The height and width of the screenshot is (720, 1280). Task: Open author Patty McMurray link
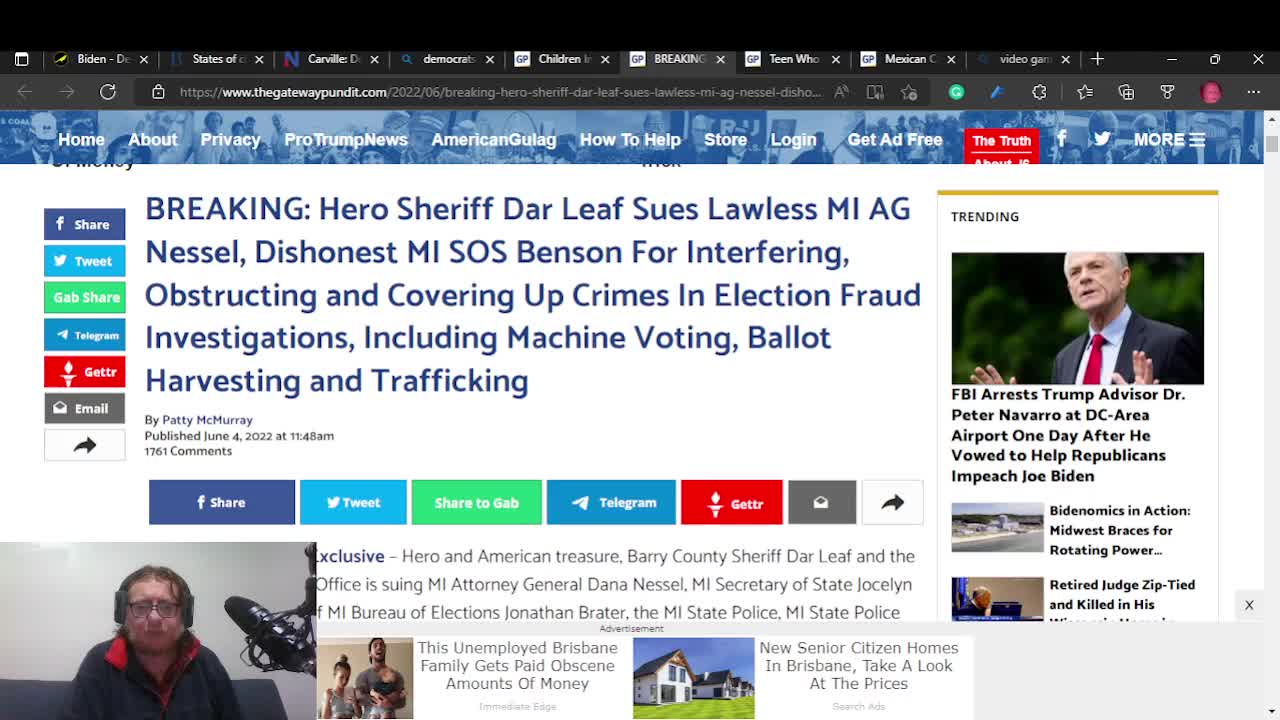(207, 420)
